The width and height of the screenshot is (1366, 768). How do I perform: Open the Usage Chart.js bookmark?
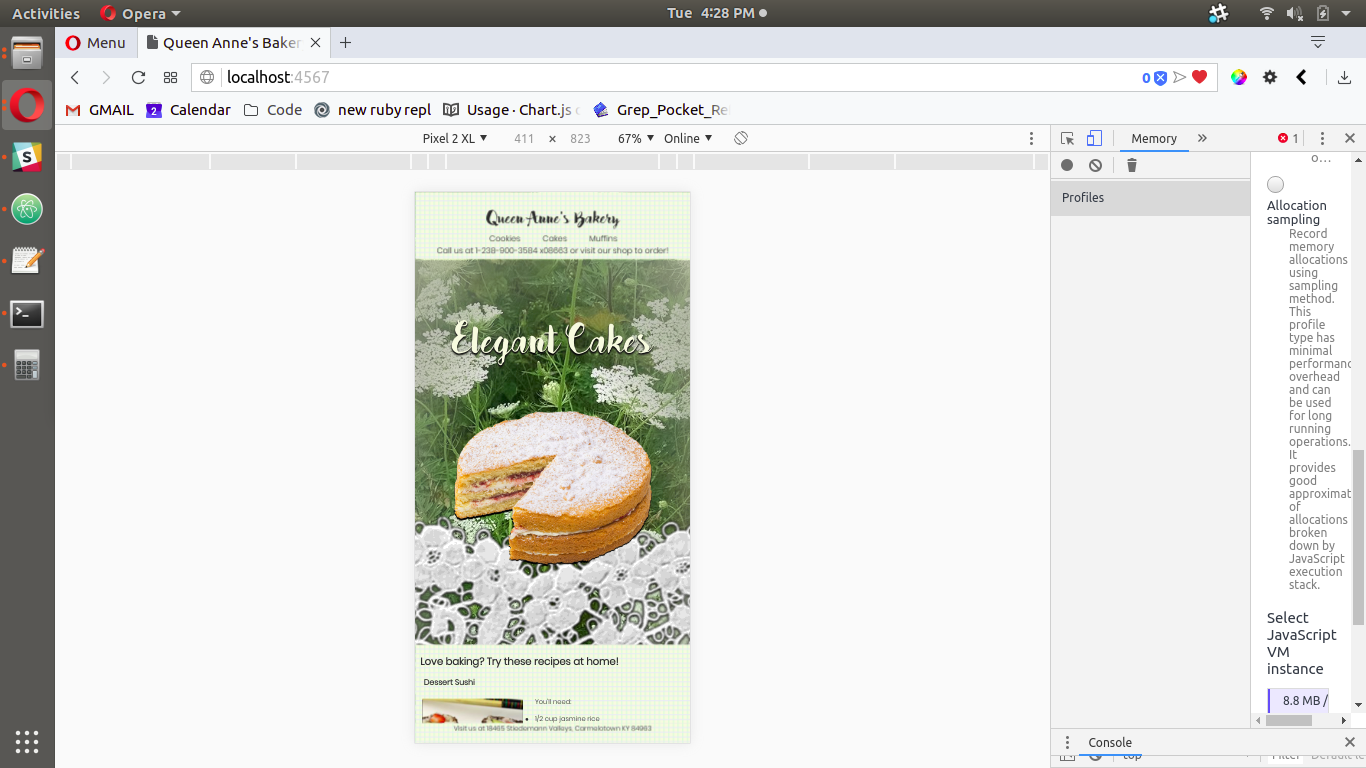(511, 110)
